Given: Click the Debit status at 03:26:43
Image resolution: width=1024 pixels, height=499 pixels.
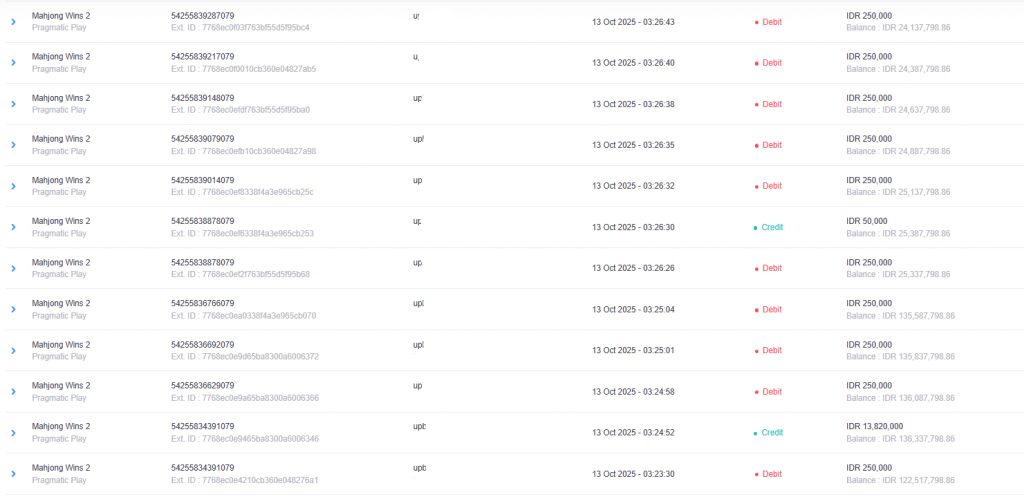Looking at the screenshot, I should (x=771, y=21).
